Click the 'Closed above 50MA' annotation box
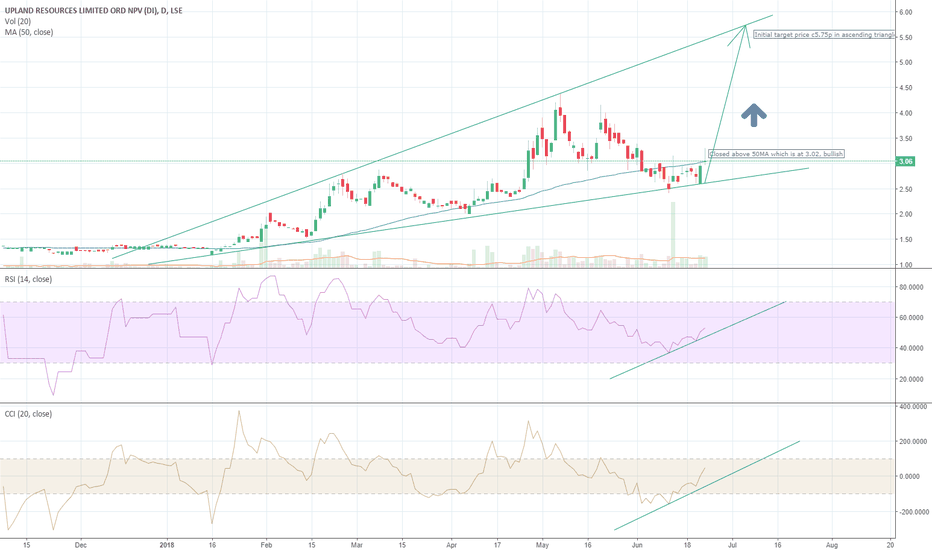Viewport: 932px width, 550px height. [x=776, y=154]
